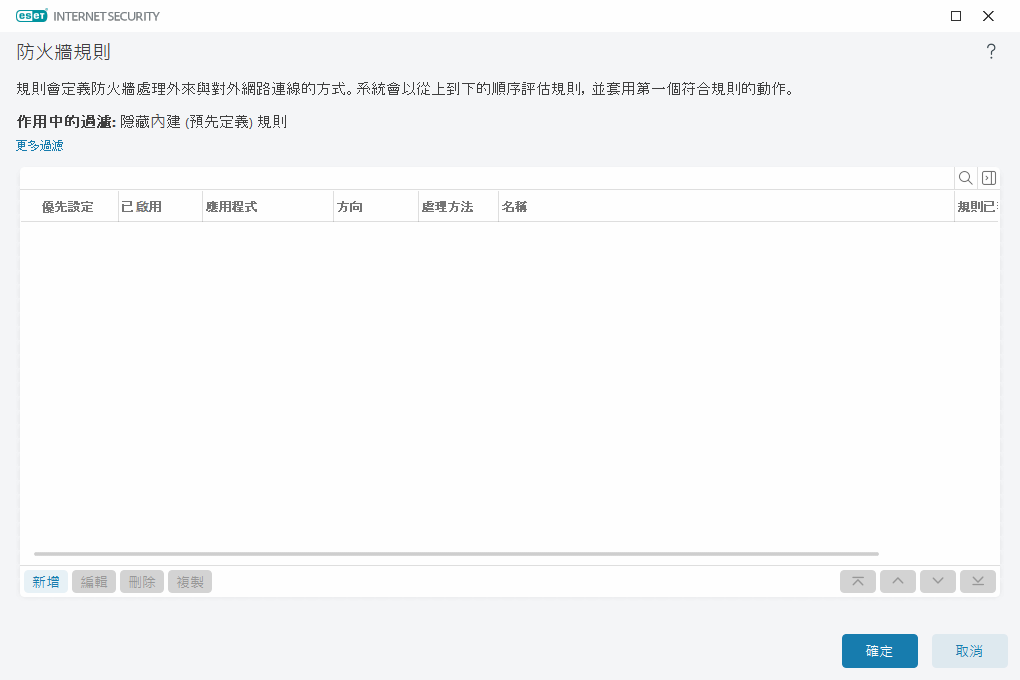The width and height of the screenshot is (1020, 680).
Task: Confirm settings with the 確定 button
Action: pos(879,650)
